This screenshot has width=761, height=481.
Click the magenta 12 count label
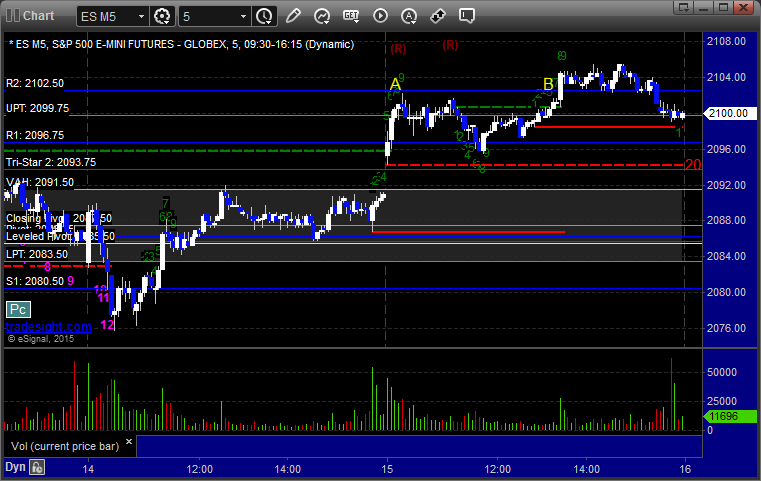point(107,325)
